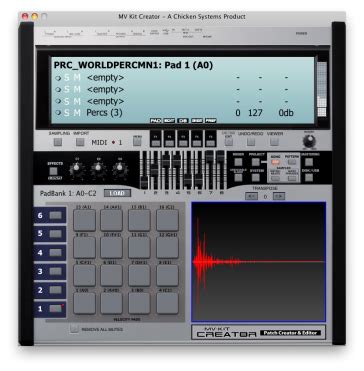Select pad bank 4 button
This screenshot has height=371, width=364.
click(x=56, y=252)
